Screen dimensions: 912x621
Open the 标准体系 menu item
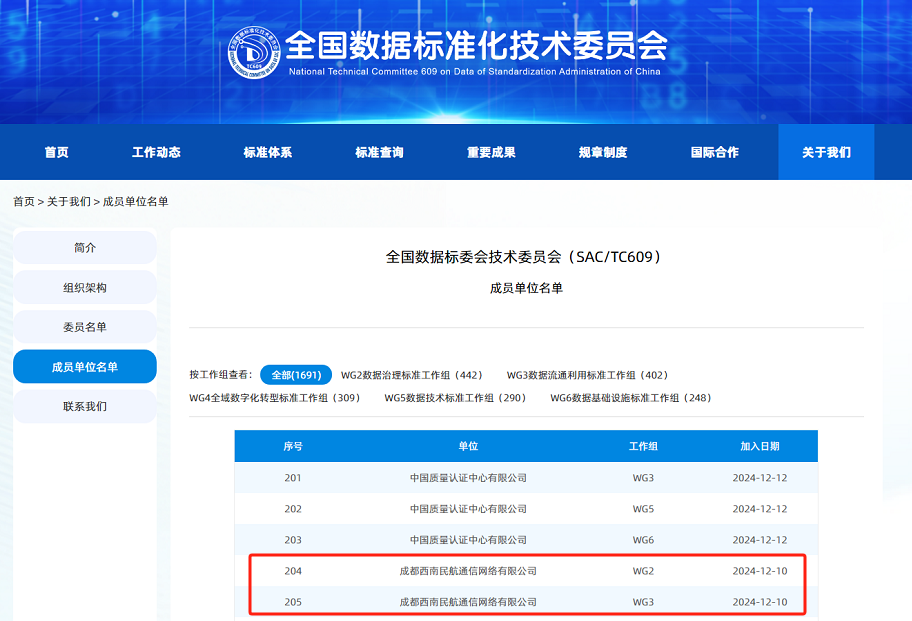point(268,152)
